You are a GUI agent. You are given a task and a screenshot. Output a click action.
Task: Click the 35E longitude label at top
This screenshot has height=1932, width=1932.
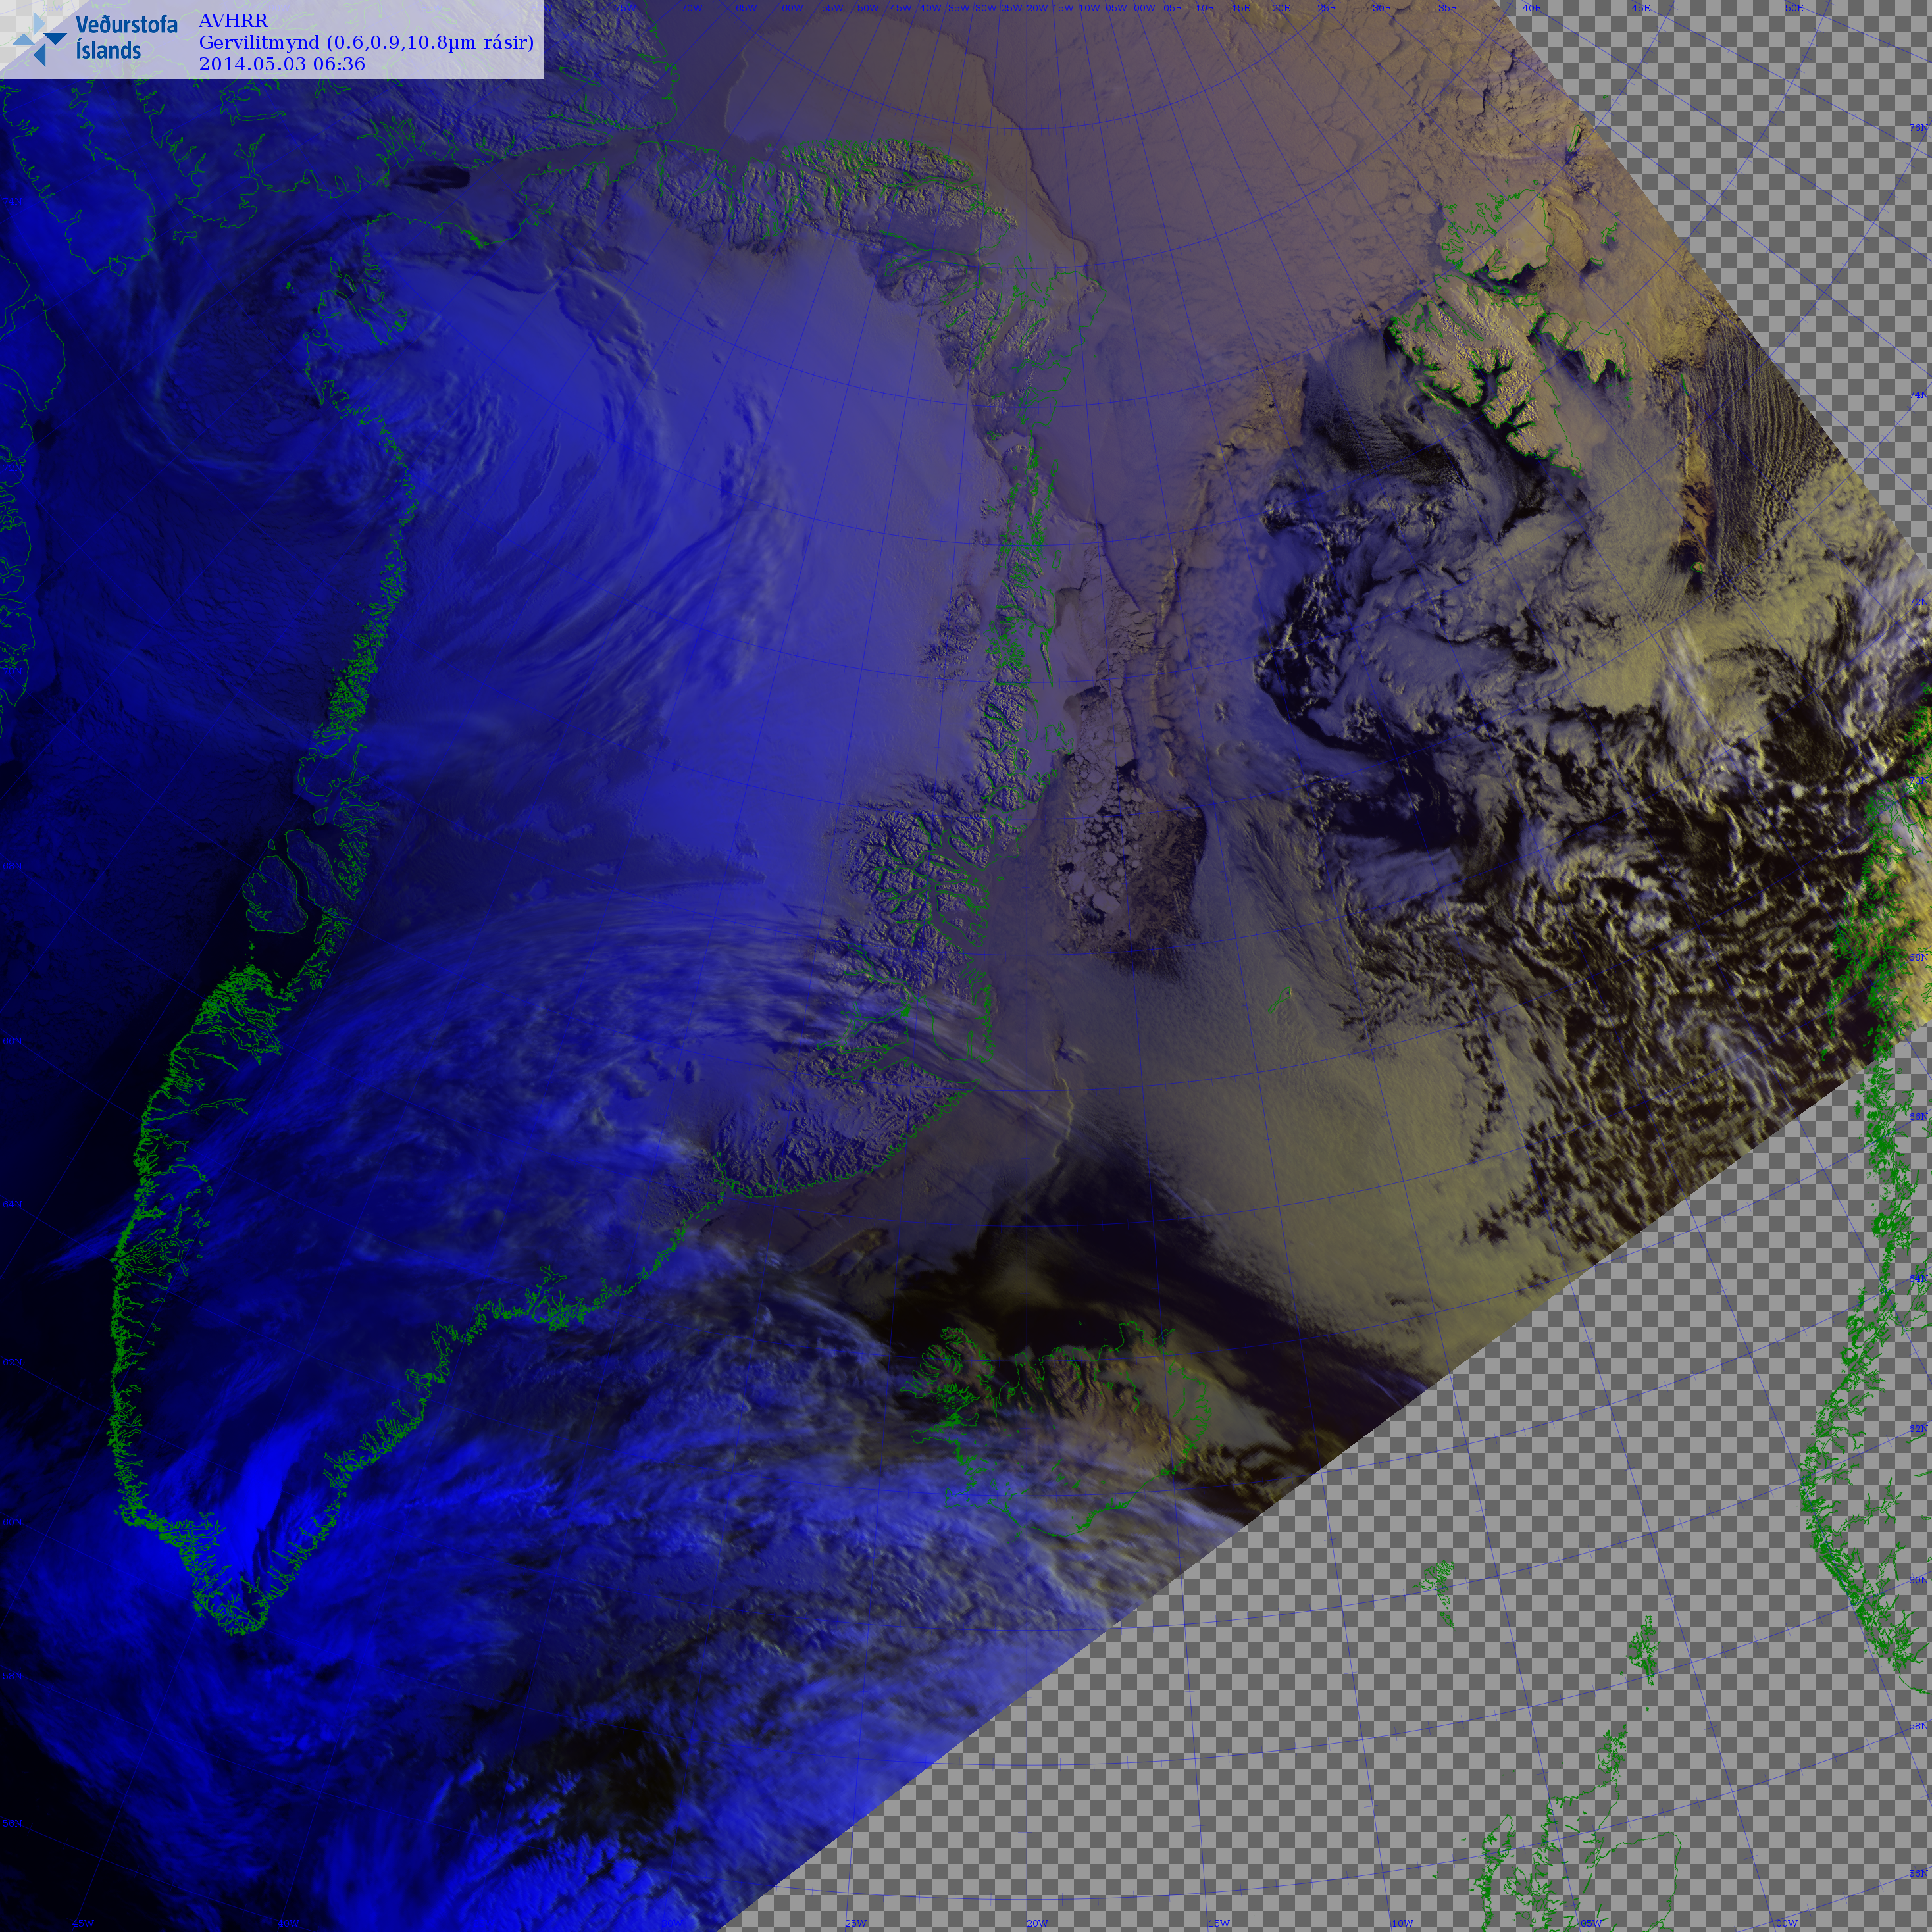(x=1447, y=8)
